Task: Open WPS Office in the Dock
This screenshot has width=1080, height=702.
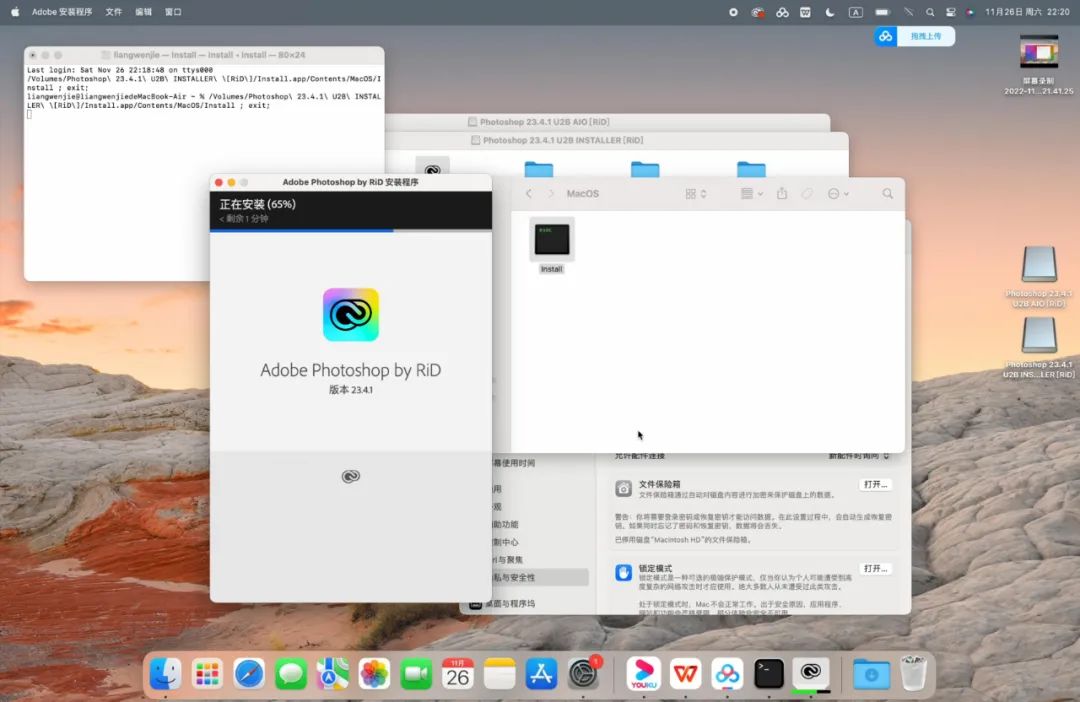Action: point(685,673)
